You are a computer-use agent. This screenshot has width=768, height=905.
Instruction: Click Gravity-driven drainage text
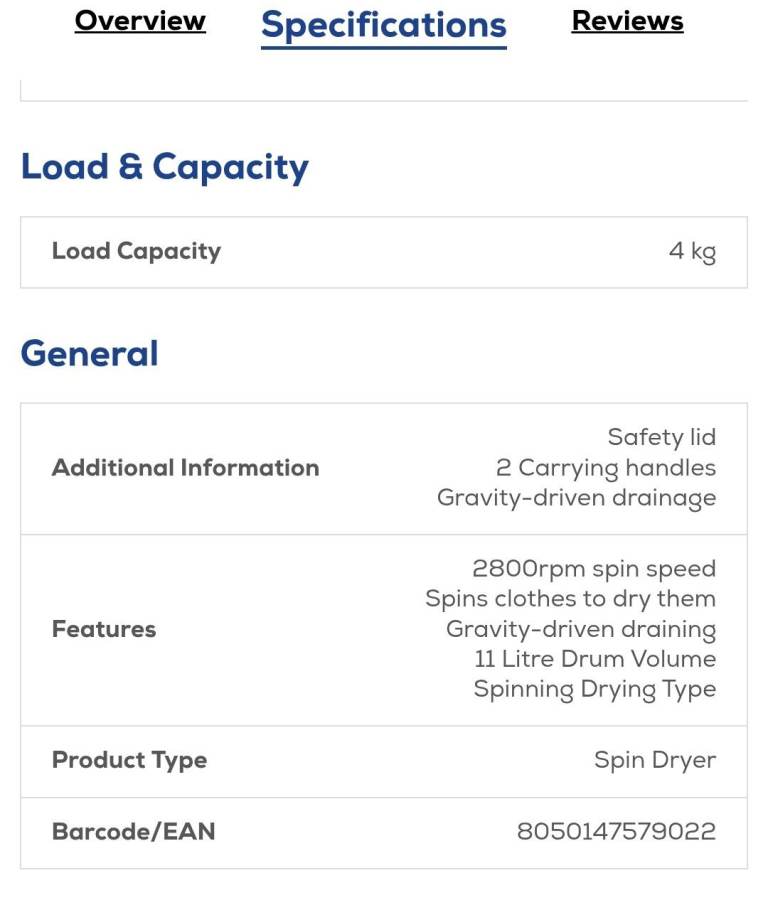(x=576, y=498)
